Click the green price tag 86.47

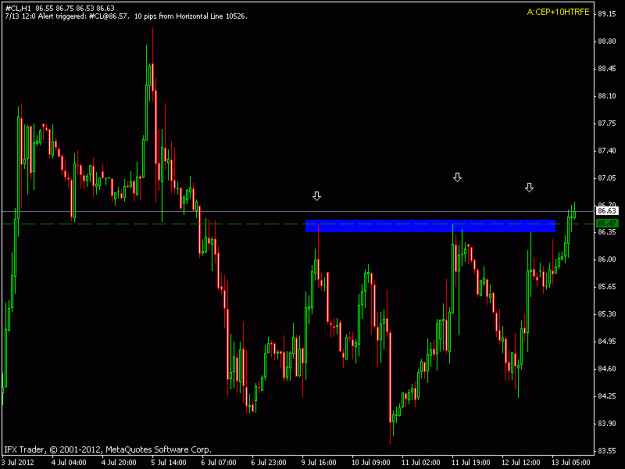point(607,223)
